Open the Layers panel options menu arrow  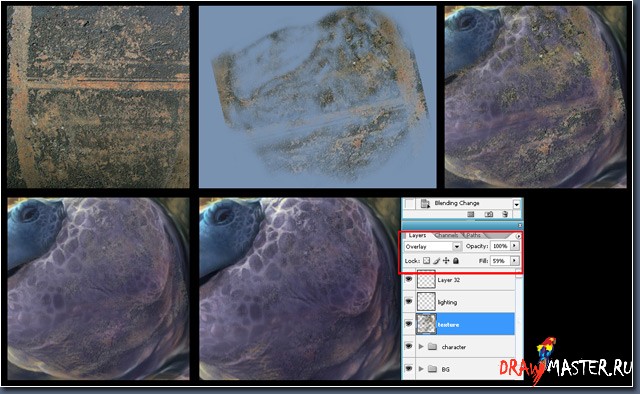pos(518,236)
